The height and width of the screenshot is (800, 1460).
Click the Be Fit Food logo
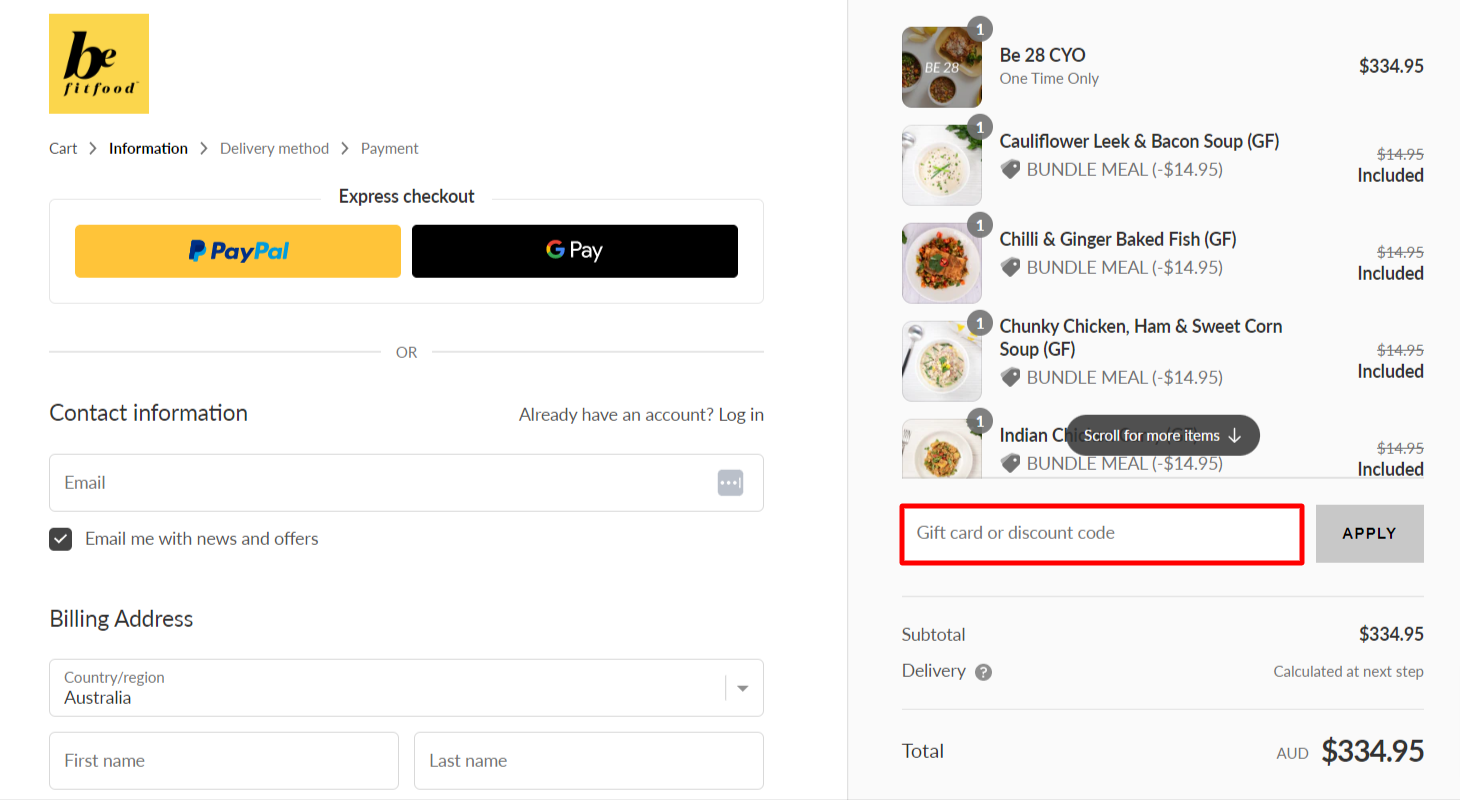(99, 64)
